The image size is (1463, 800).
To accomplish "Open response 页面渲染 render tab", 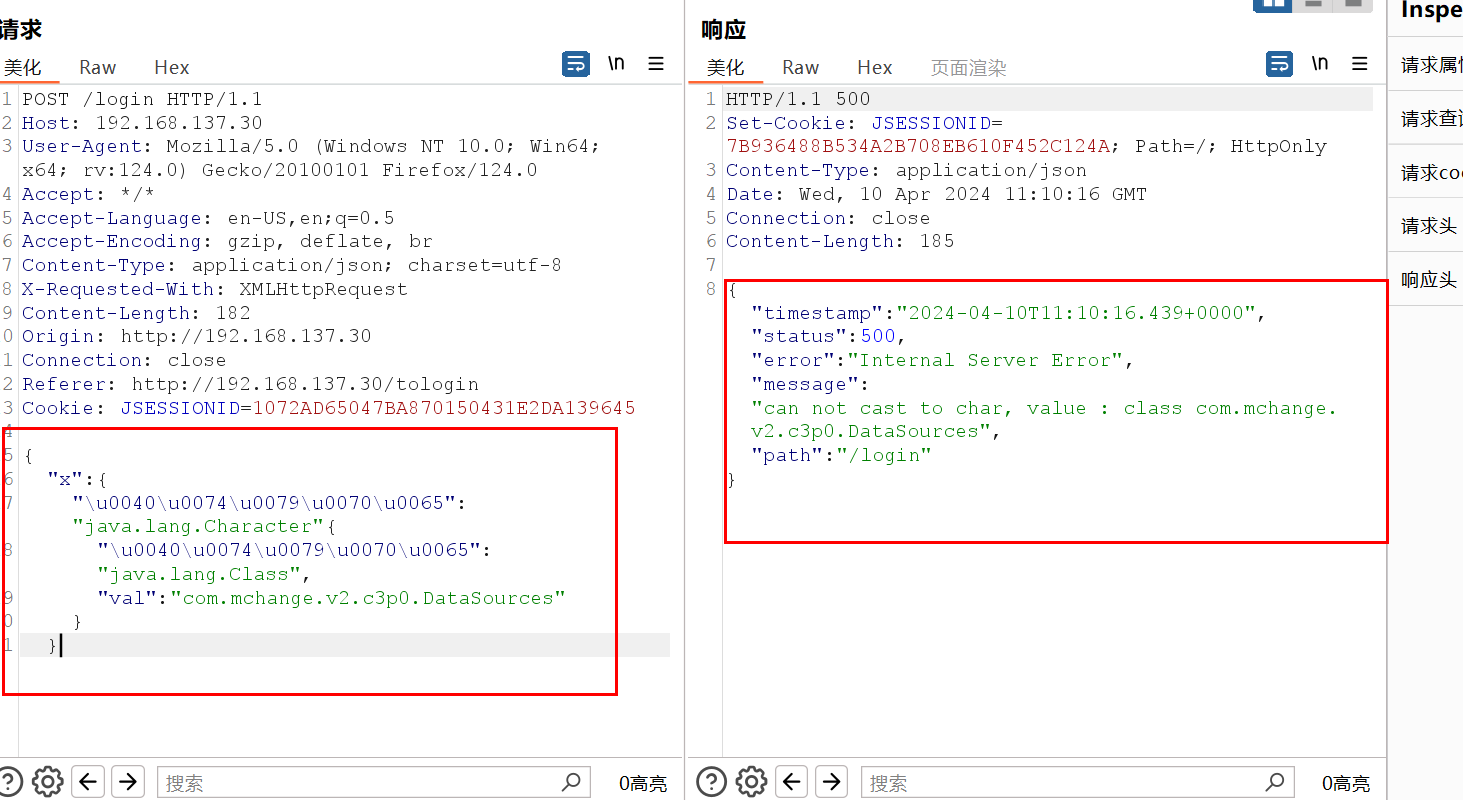I will tap(968, 67).
